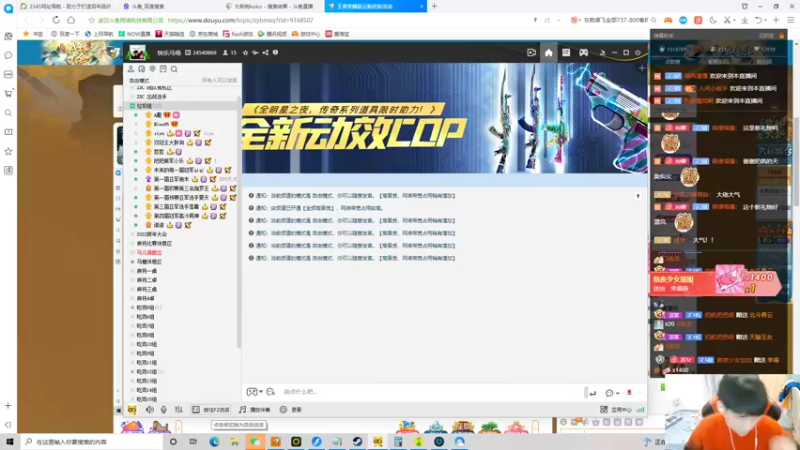Image resolution: width=800 pixels, height=450 pixels.
Task: Open the Edge browser icon in the taskbar
Action: point(214,441)
